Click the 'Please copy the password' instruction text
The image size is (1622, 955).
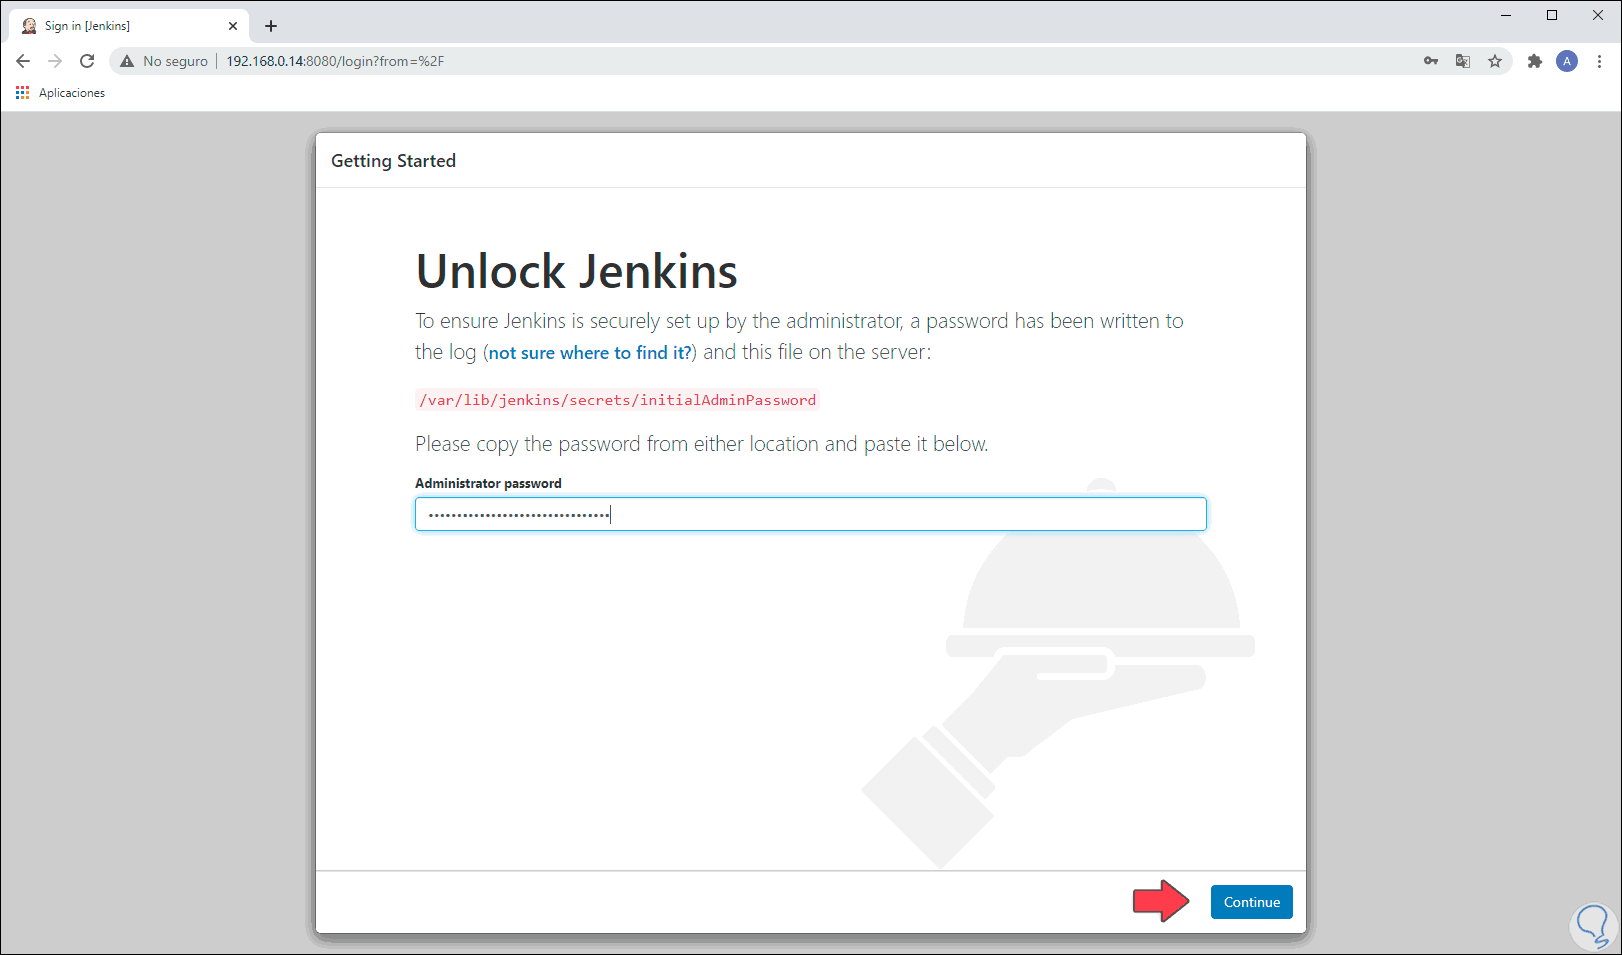coord(702,444)
